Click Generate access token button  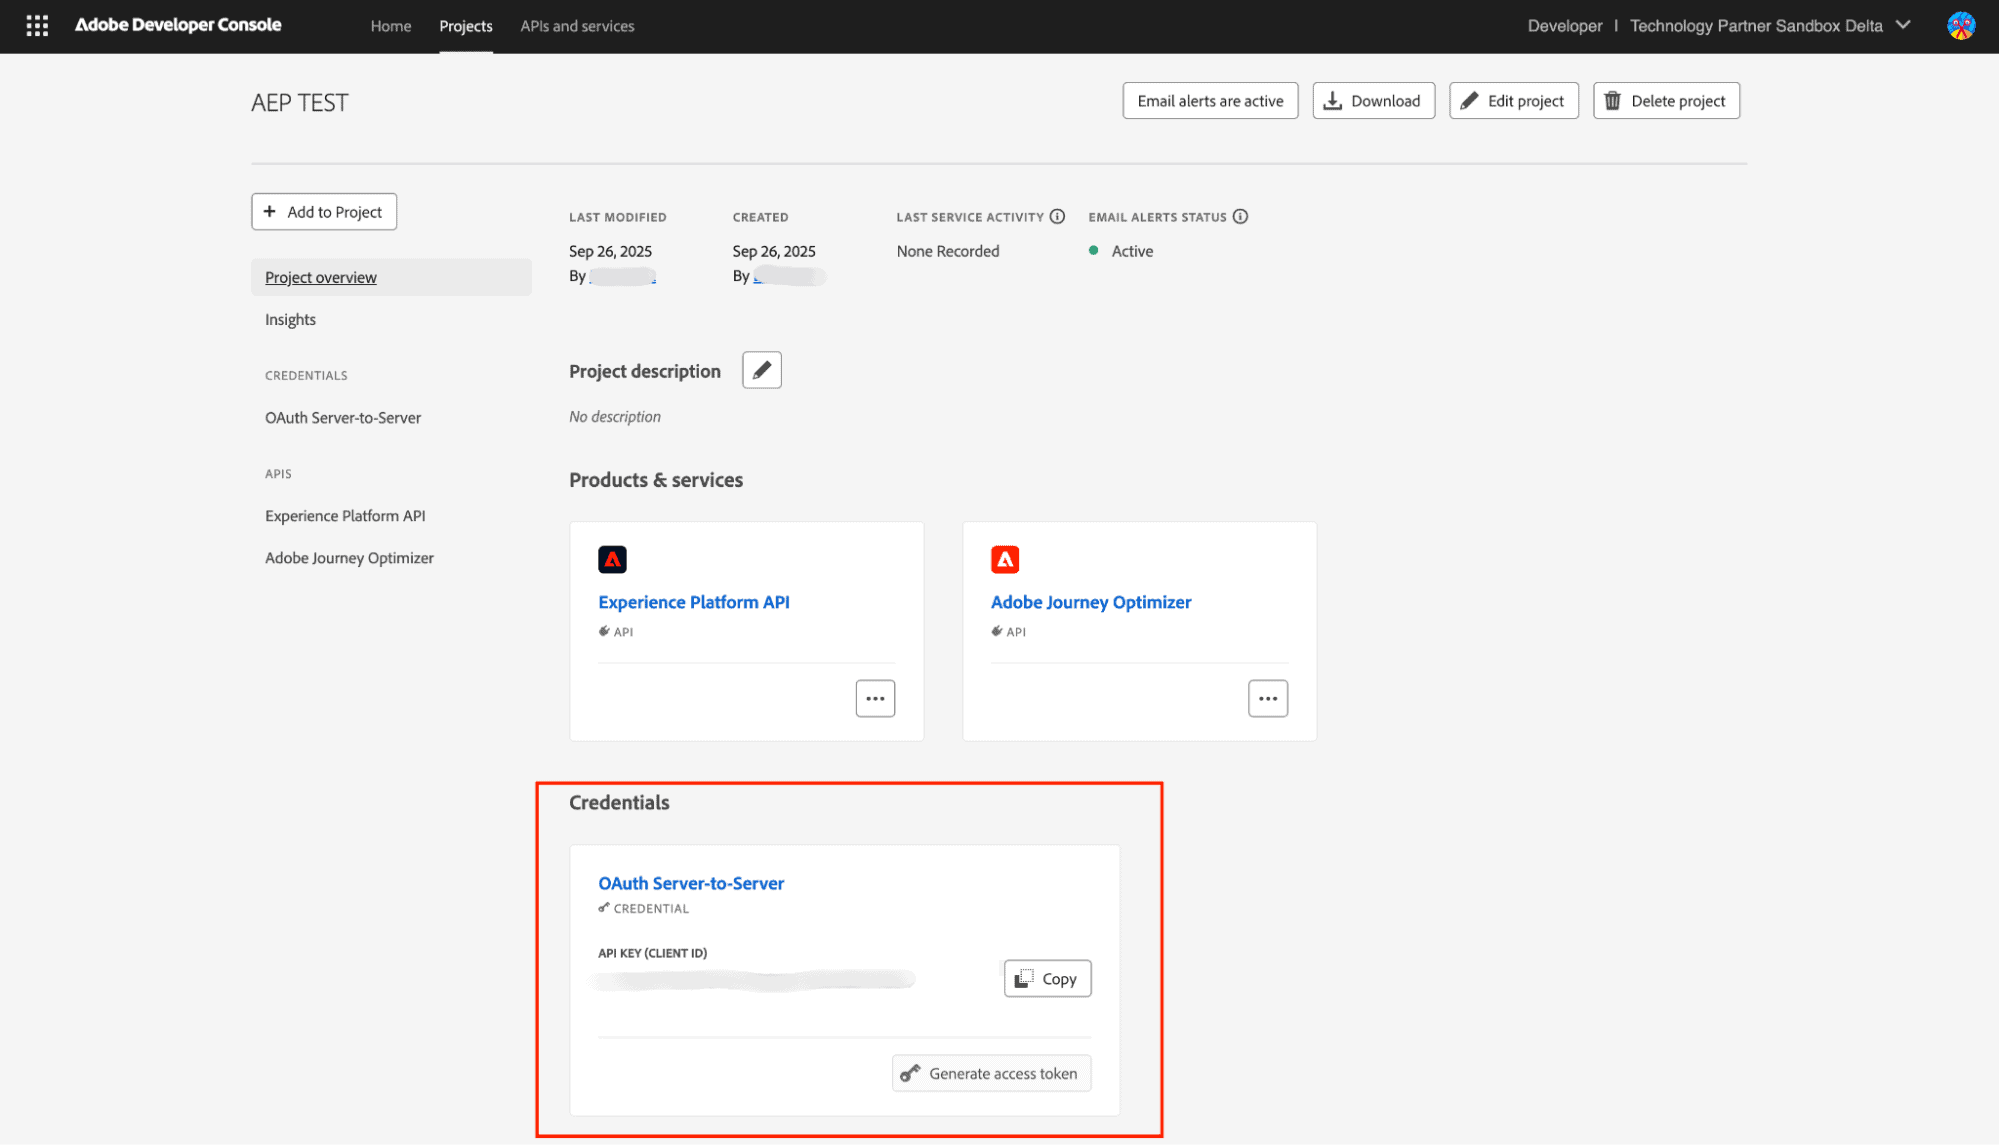[991, 1074]
